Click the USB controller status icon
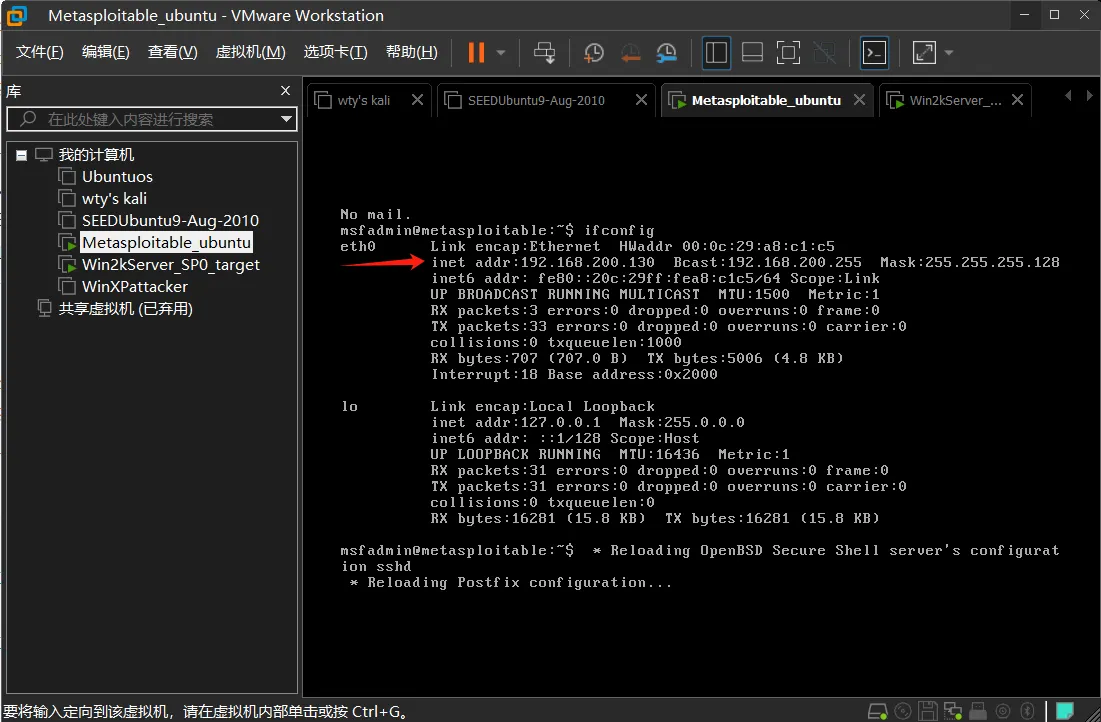The width and height of the screenshot is (1101, 722). [x=978, y=711]
